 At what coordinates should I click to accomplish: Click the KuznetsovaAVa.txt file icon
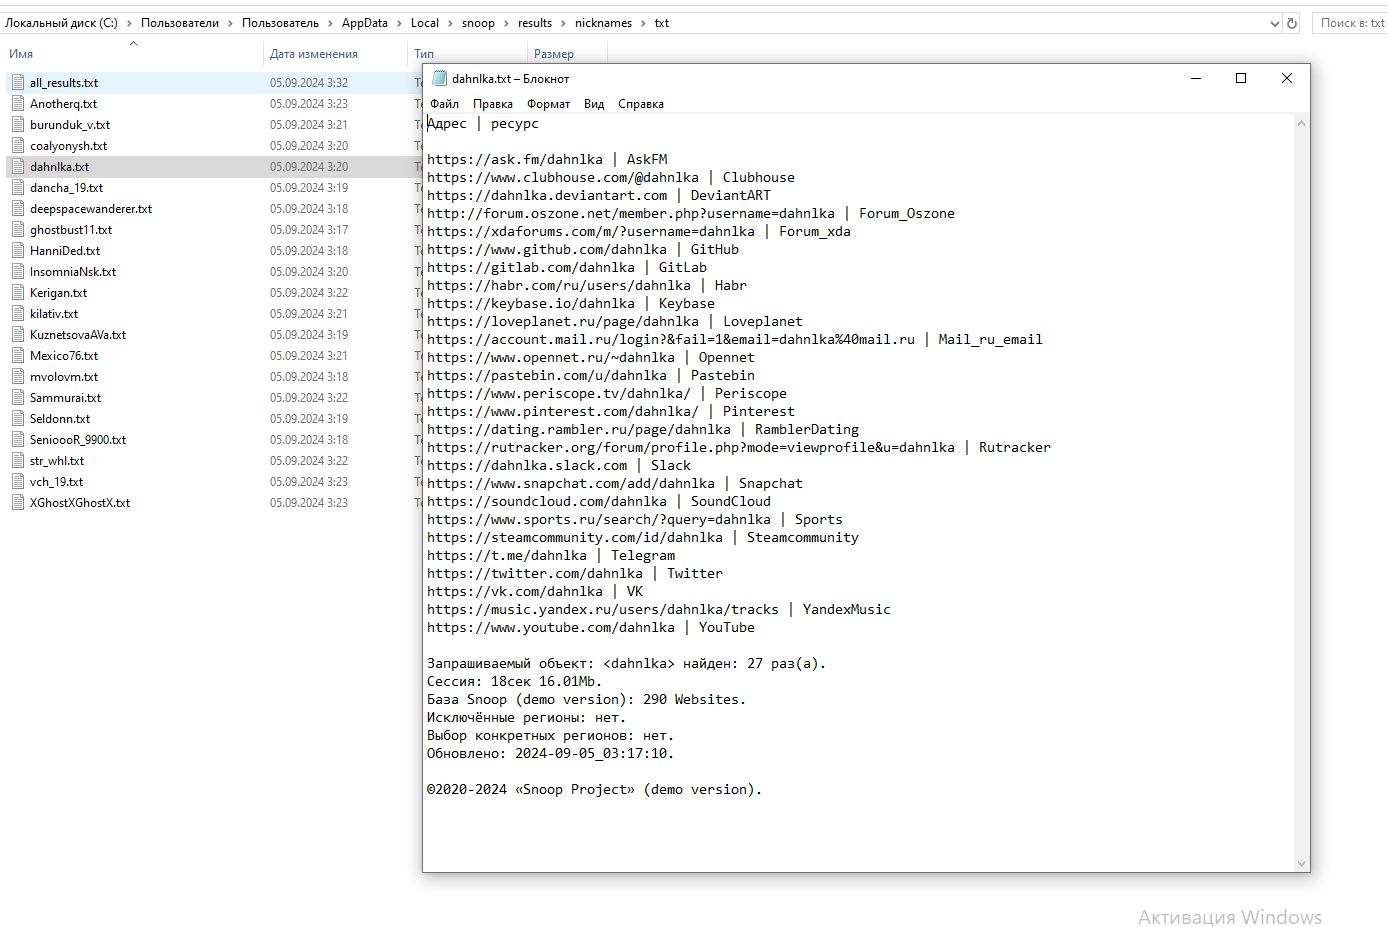[x=18, y=334]
